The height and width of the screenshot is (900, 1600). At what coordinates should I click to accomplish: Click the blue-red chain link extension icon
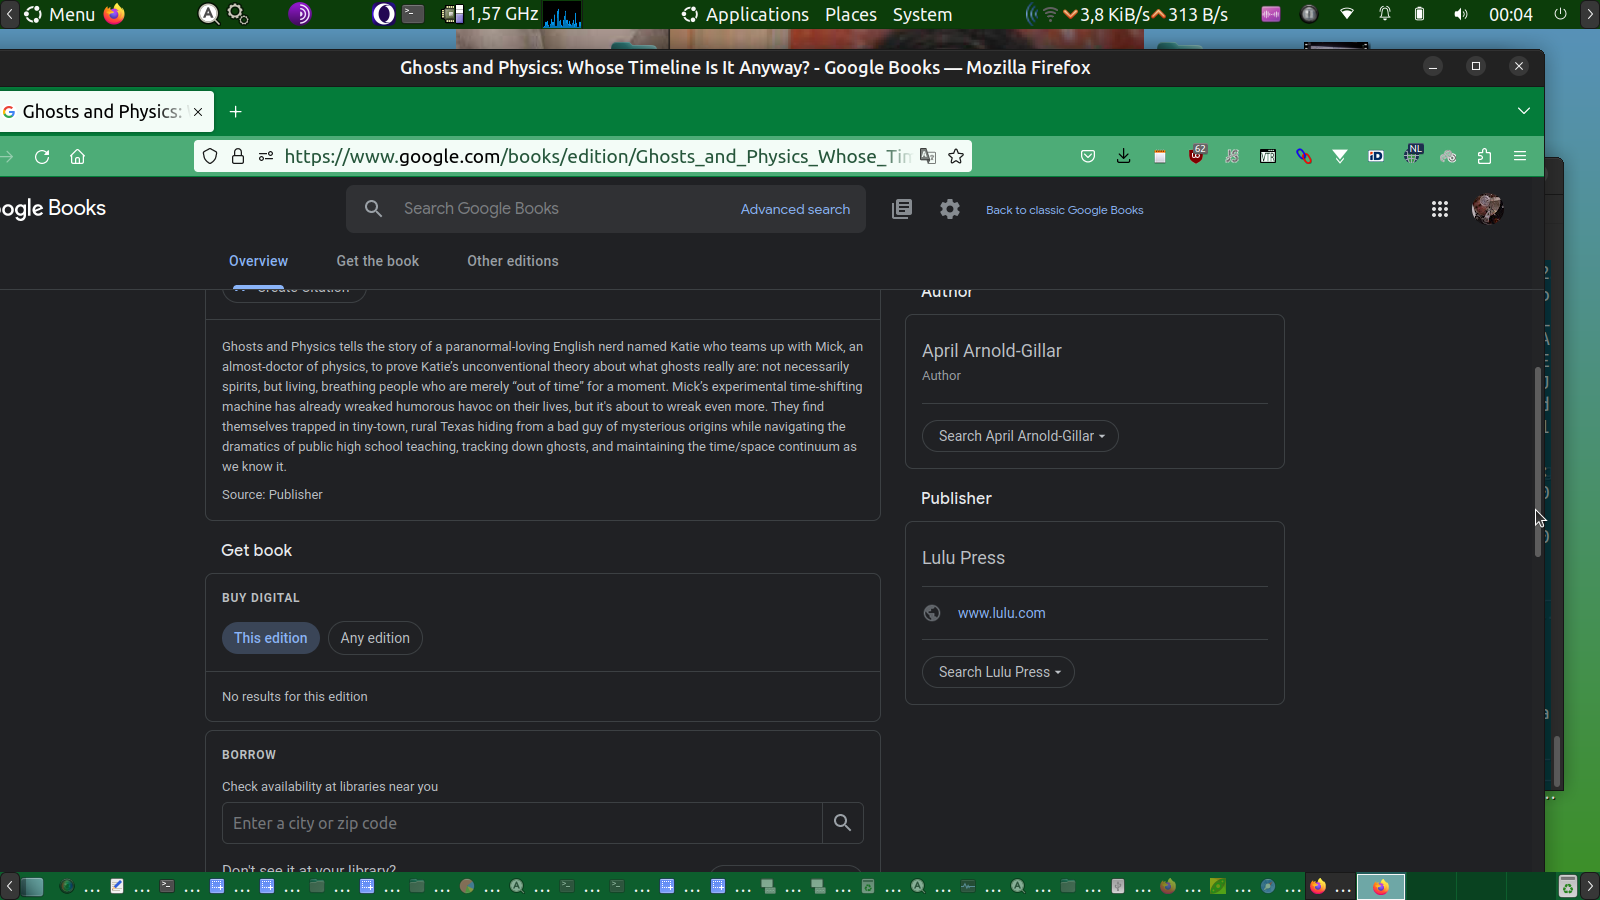coord(1304,156)
